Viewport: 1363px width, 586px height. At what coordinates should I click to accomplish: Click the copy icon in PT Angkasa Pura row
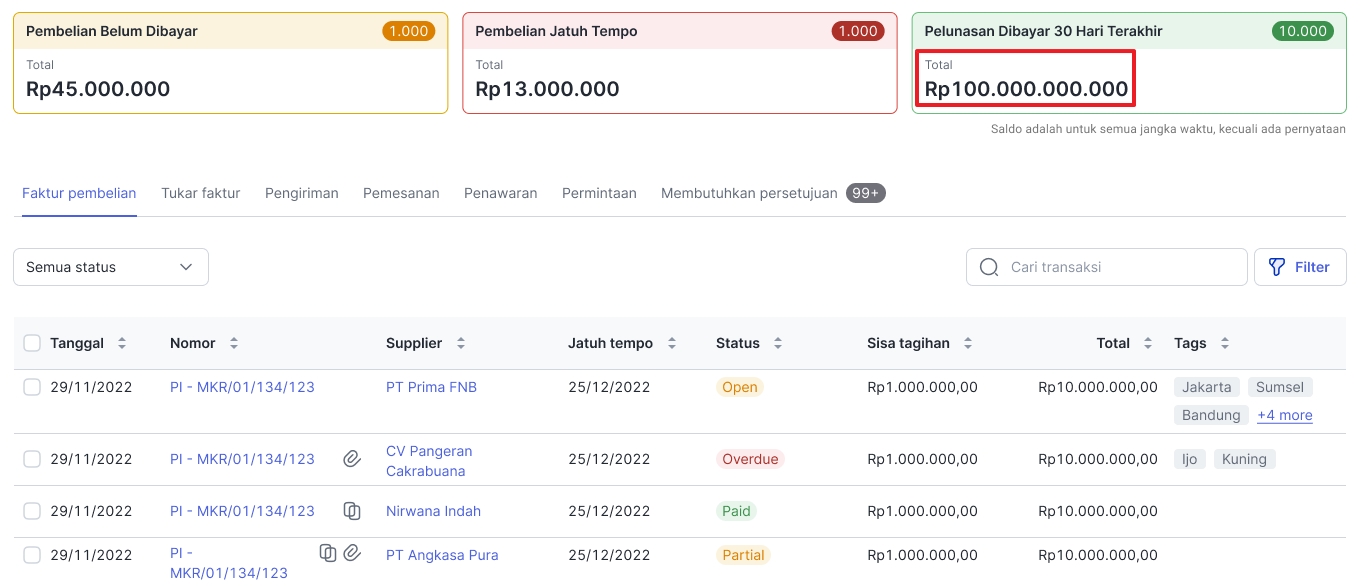327,552
